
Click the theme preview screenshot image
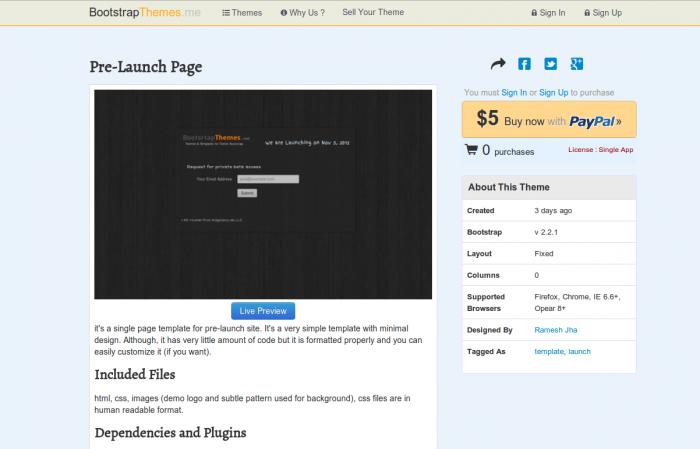click(x=263, y=194)
